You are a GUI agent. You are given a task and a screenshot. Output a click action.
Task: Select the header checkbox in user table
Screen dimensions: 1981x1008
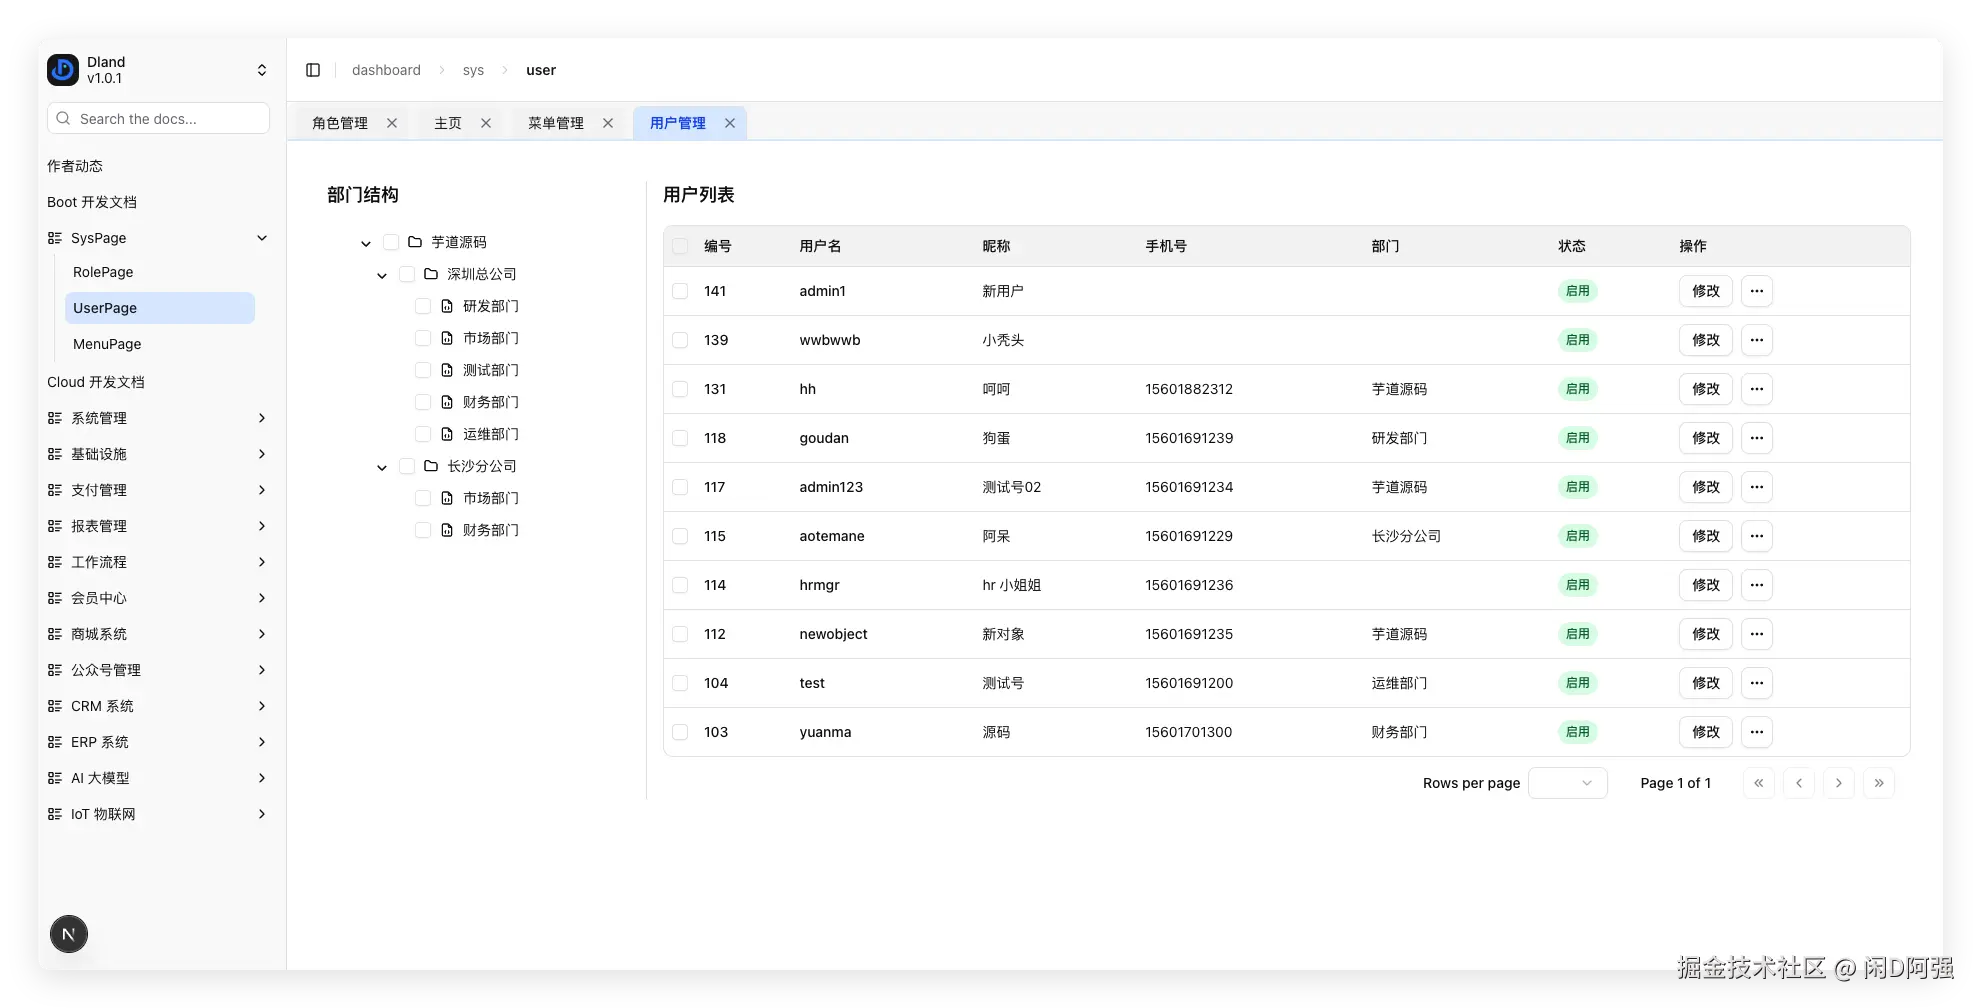coord(680,245)
